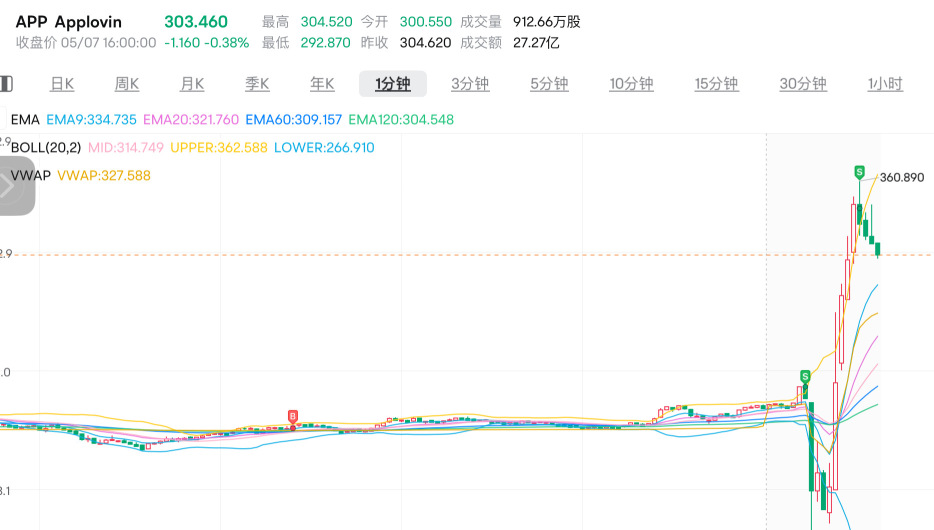Expand the gray side panel arrow
This screenshot has width=934, height=530.
17,186
